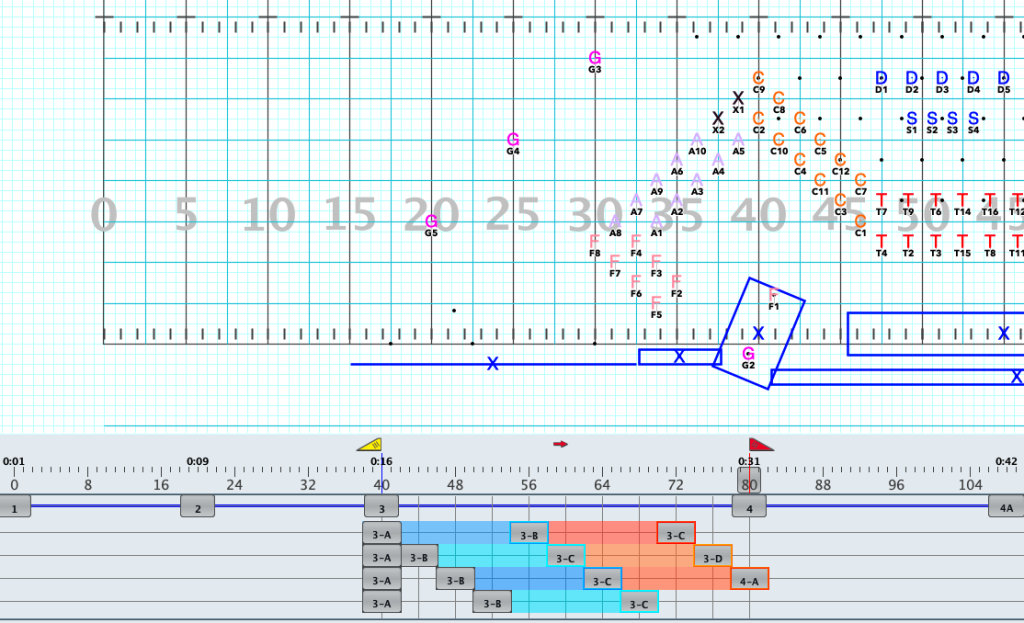Viewport: 1024px width, 623px height.
Task: Open subset 3-D on the timeline
Action: (712, 557)
